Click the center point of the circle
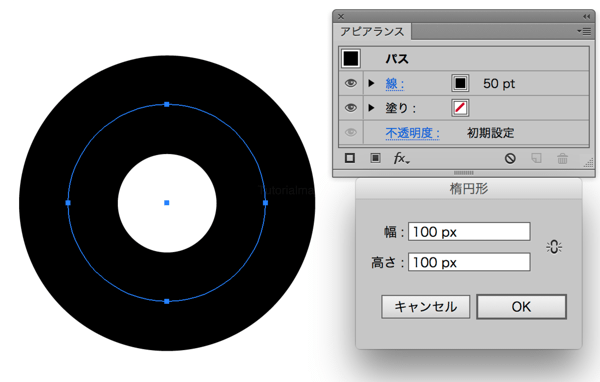The height and width of the screenshot is (382, 600). point(166,203)
